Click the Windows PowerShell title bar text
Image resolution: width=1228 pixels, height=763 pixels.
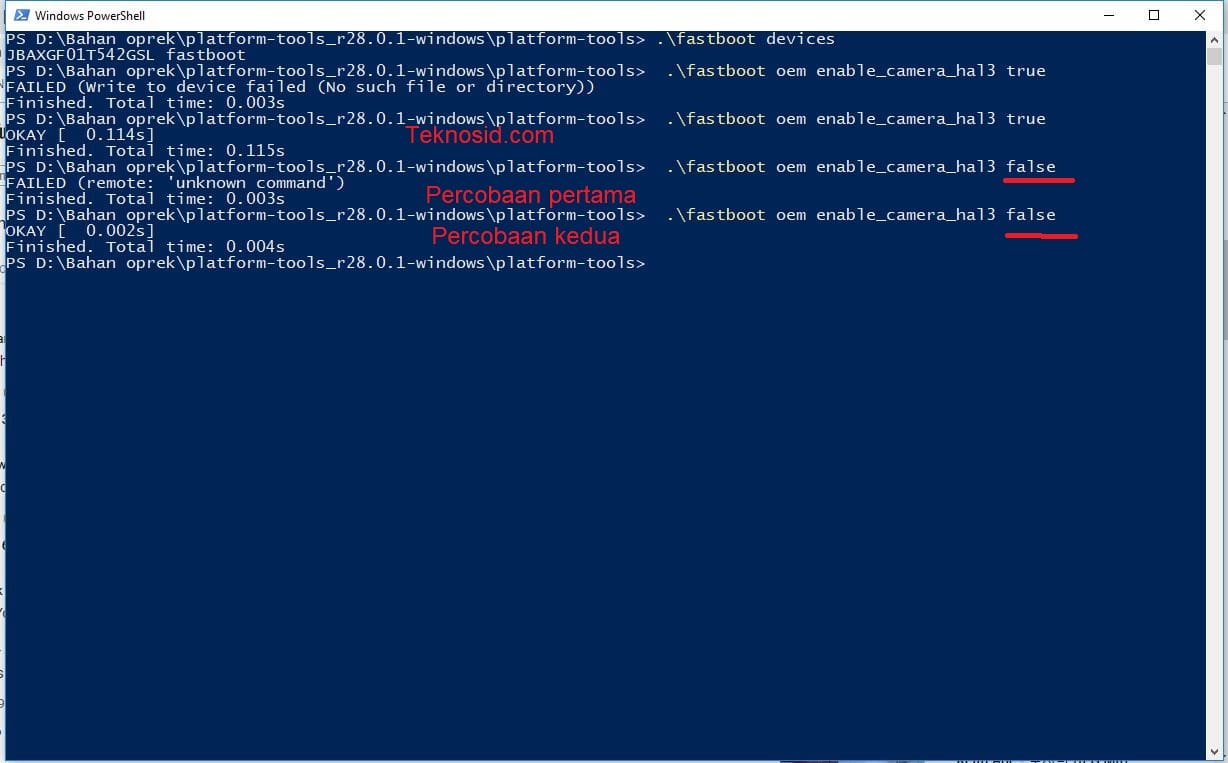coord(90,16)
